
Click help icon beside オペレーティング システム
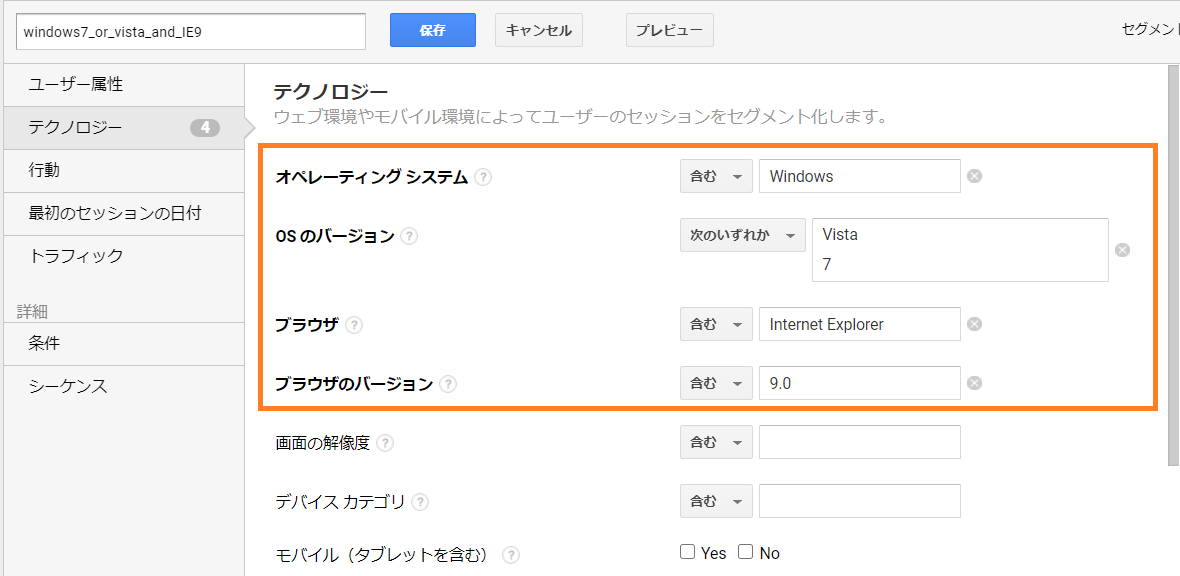point(484,177)
